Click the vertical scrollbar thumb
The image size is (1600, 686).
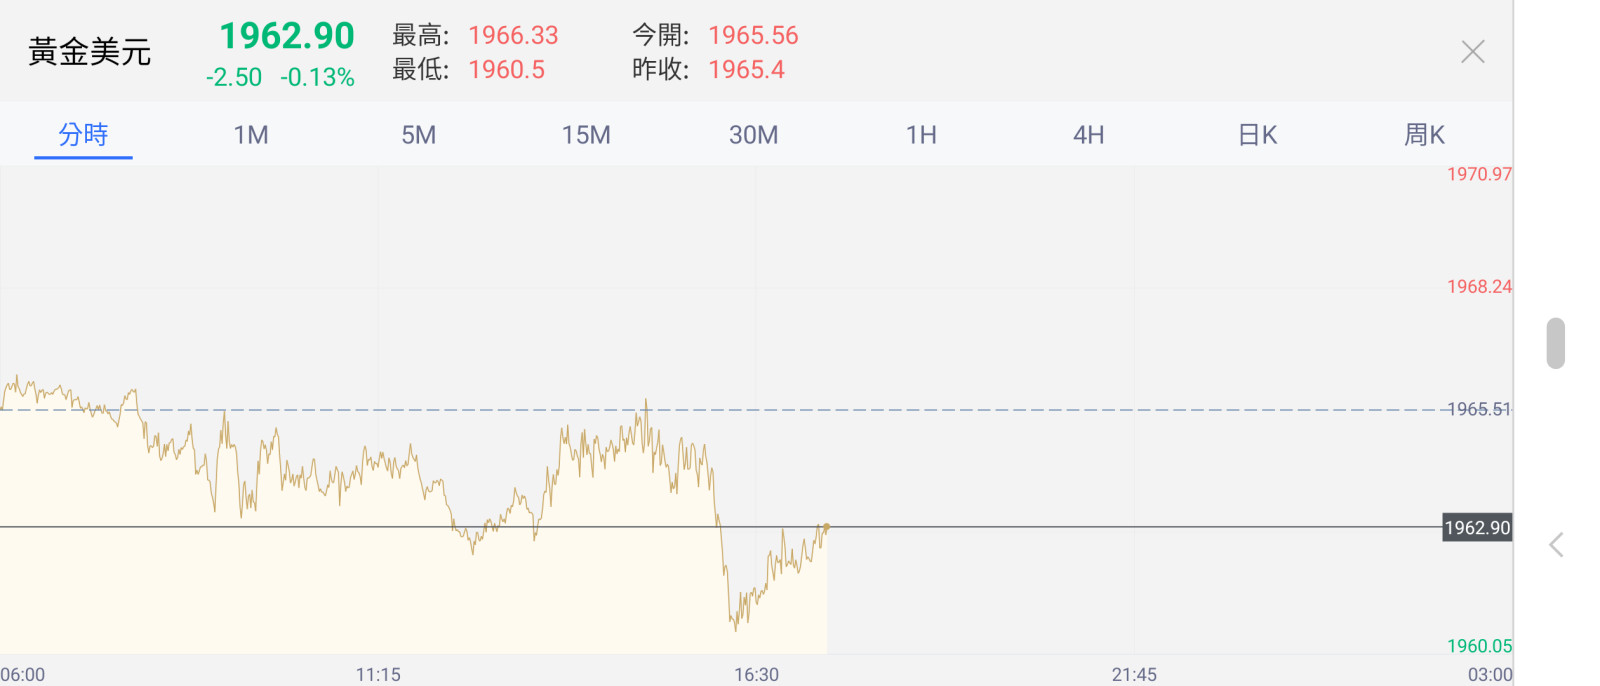click(1555, 343)
